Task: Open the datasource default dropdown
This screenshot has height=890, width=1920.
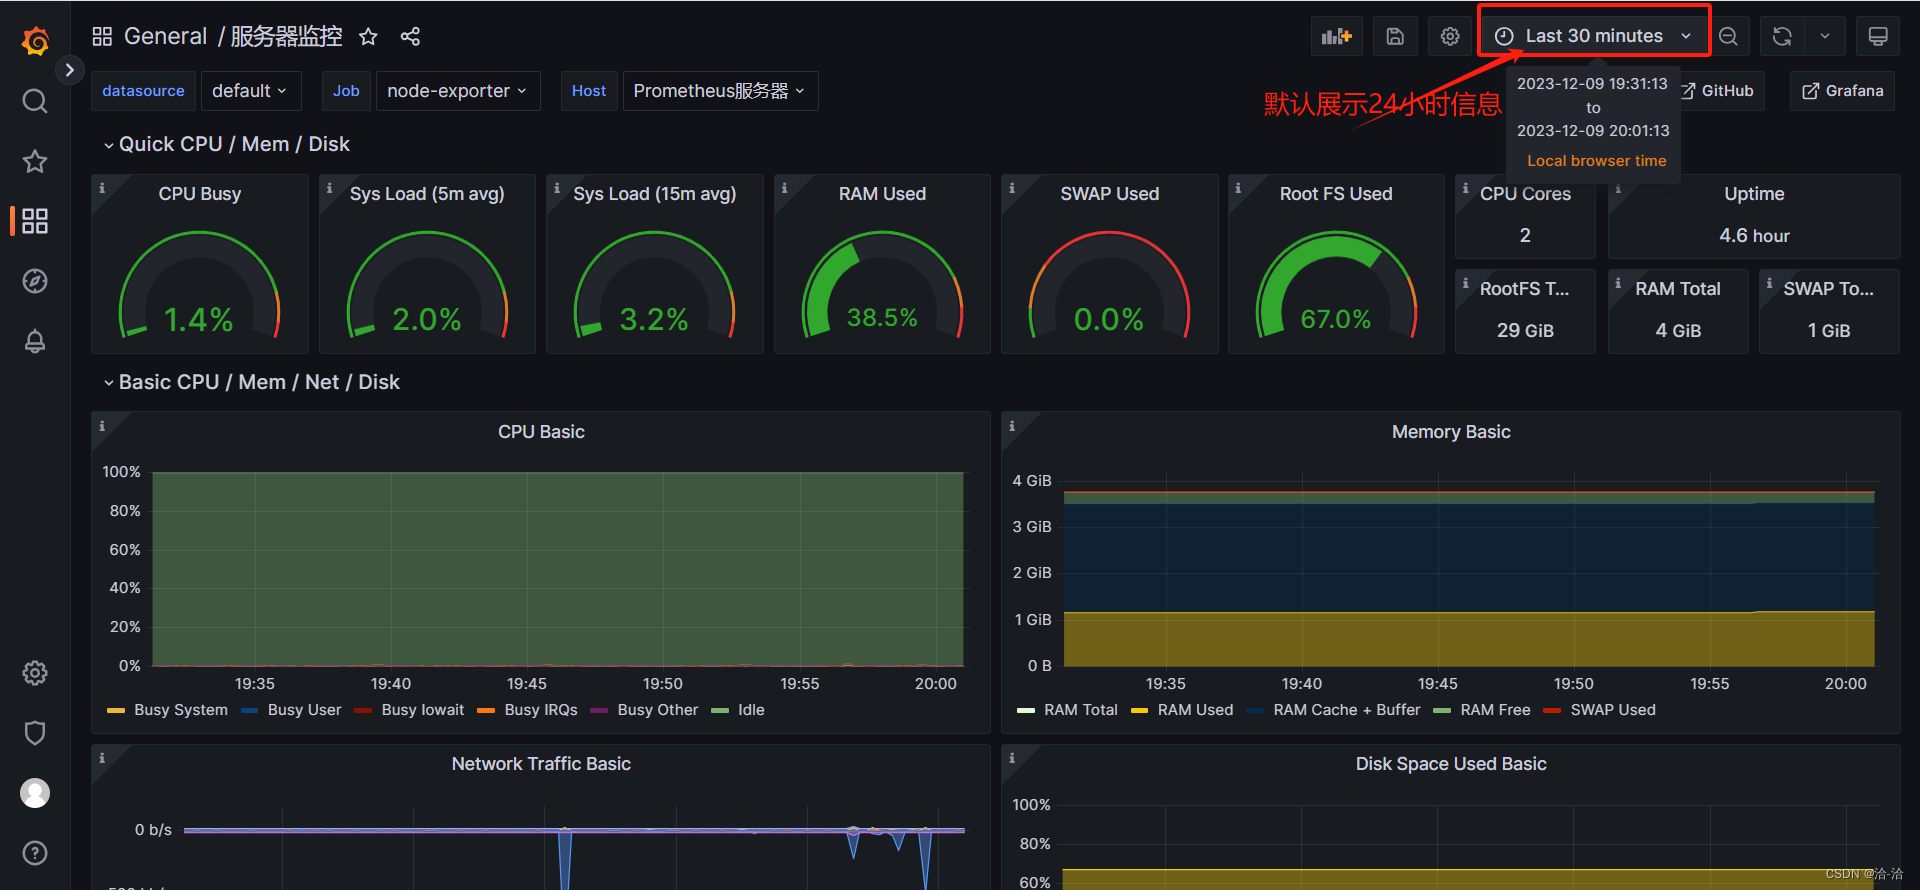Action: 251,91
